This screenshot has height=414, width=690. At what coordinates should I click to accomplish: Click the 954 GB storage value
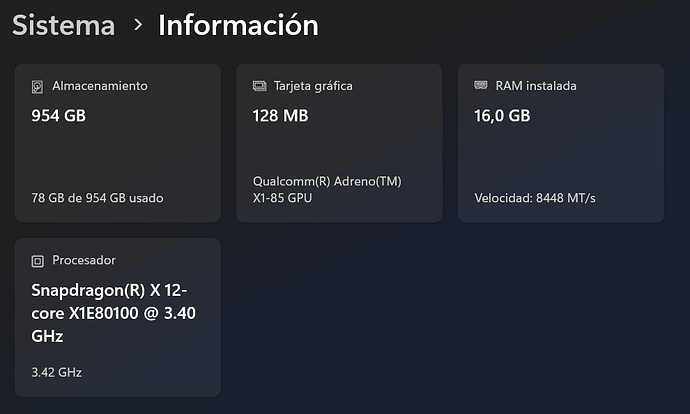tap(58, 116)
